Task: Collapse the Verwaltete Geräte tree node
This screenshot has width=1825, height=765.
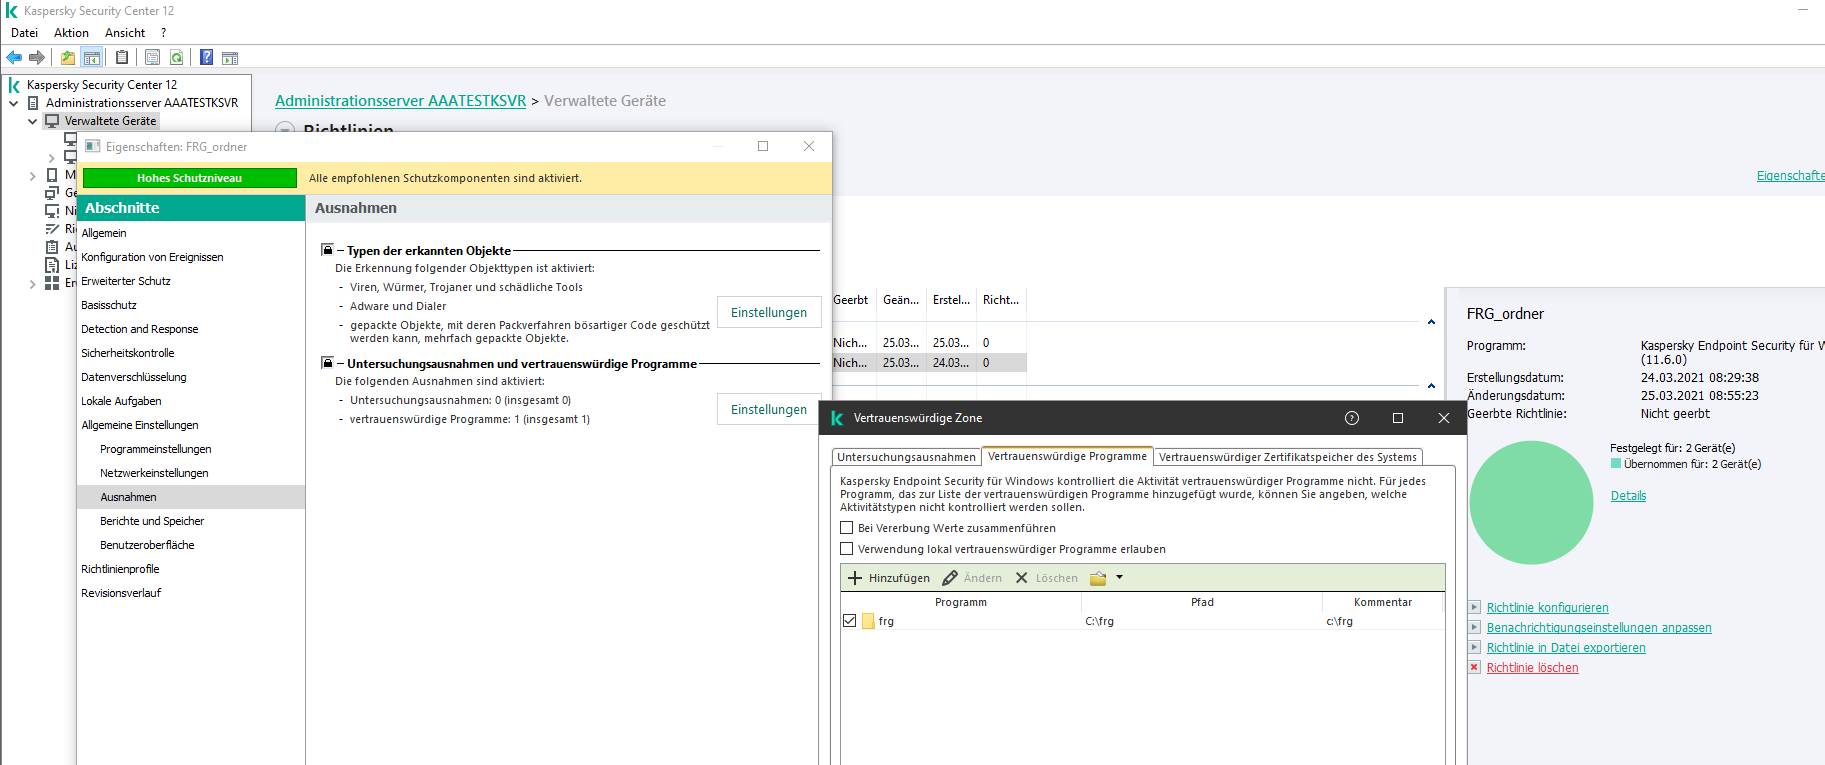Action: (x=32, y=121)
